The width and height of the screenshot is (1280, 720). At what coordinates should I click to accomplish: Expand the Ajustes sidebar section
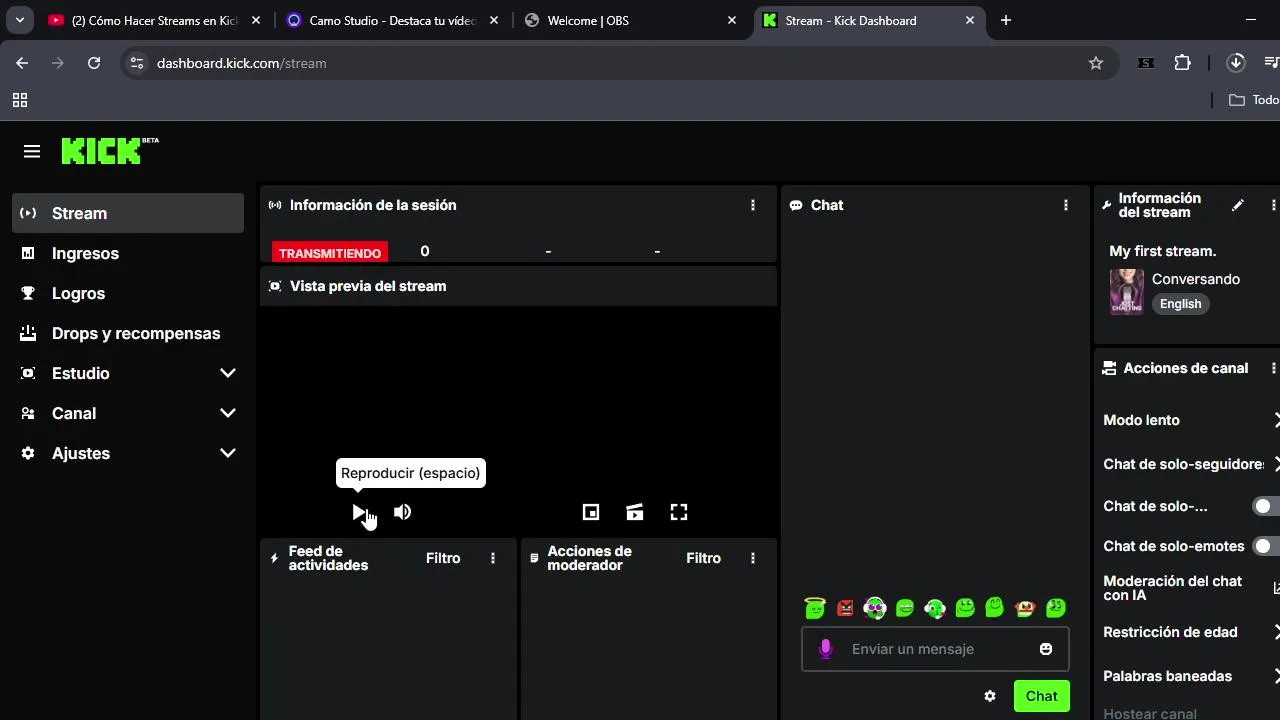click(228, 453)
